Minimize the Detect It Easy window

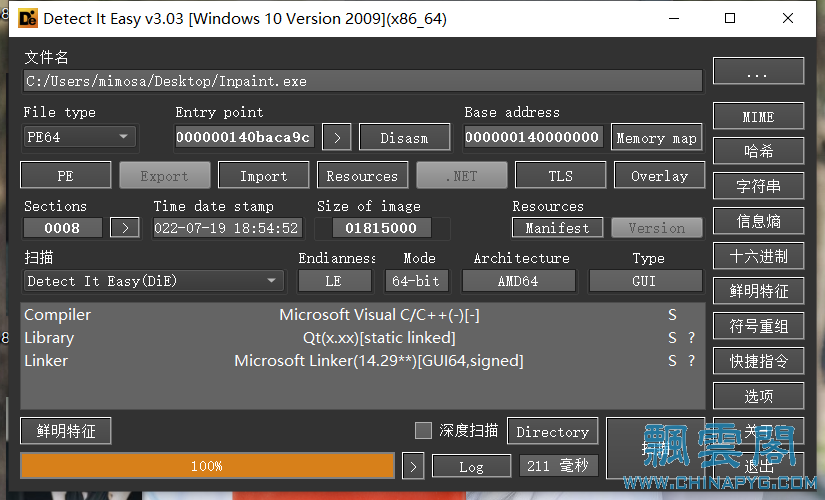tap(674, 18)
